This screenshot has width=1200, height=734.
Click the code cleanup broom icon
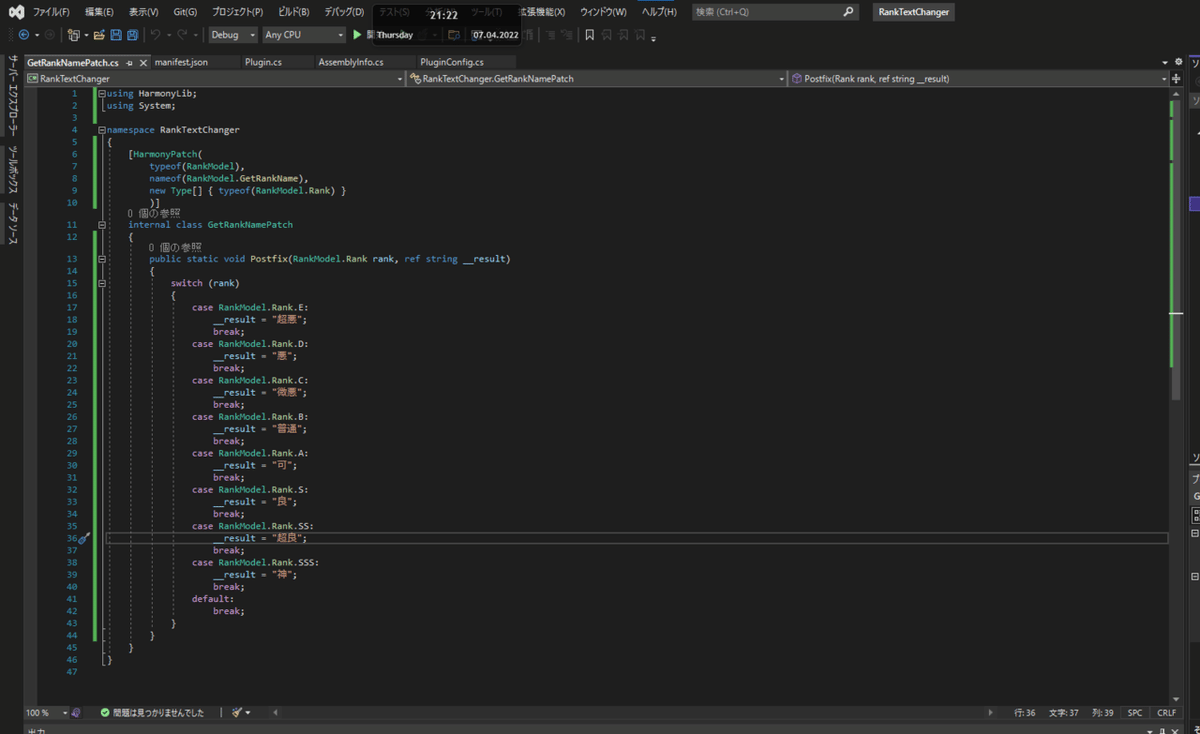coord(237,713)
